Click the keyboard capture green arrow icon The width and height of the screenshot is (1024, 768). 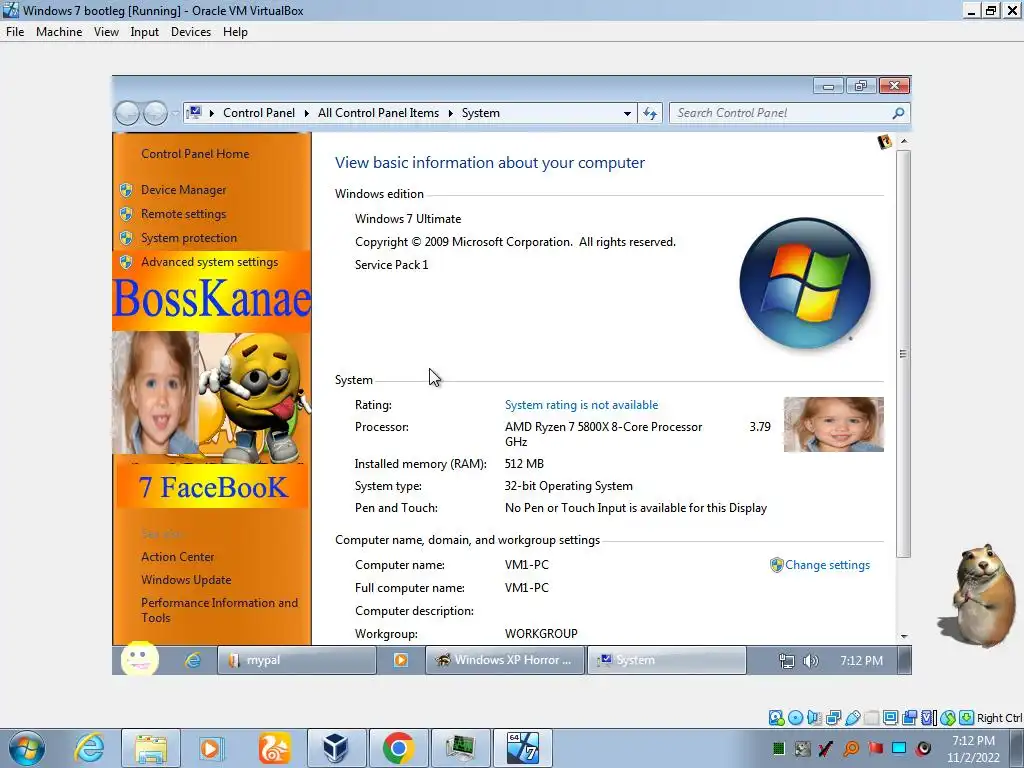[x=967, y=718]
